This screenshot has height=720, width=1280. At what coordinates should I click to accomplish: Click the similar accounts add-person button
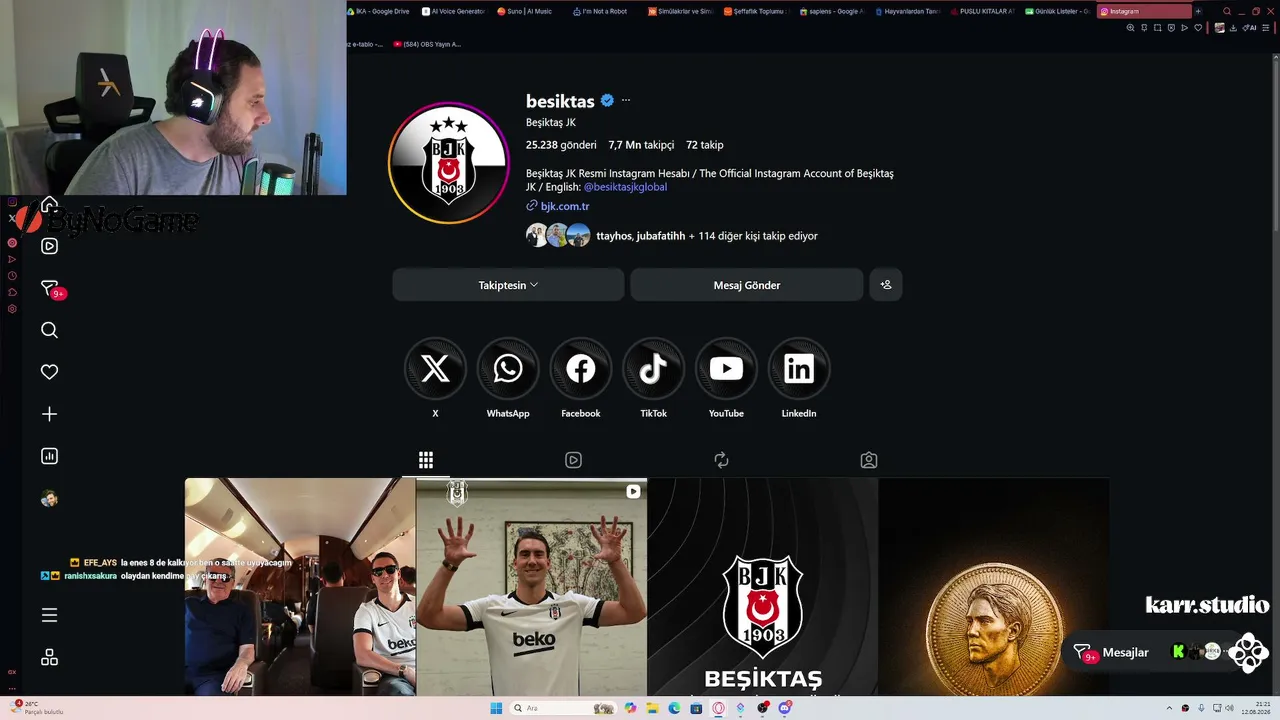coord(886,285)
